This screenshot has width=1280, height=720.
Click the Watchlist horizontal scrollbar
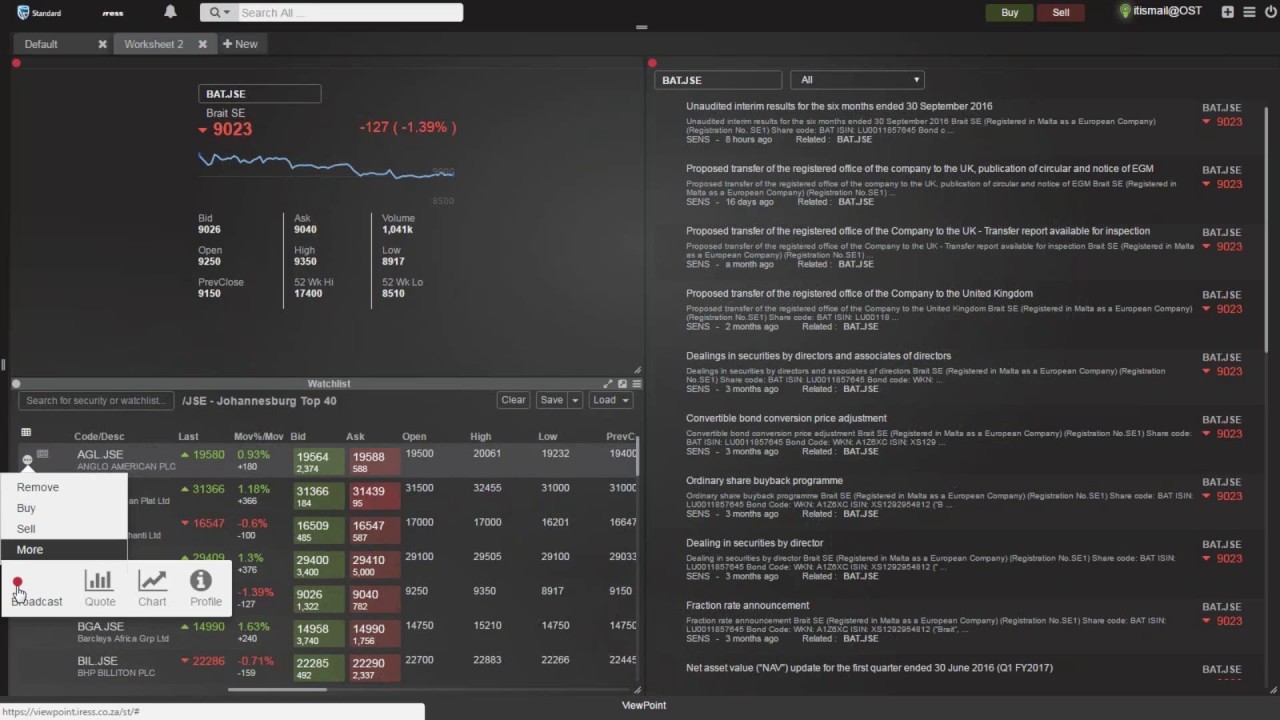278,689
